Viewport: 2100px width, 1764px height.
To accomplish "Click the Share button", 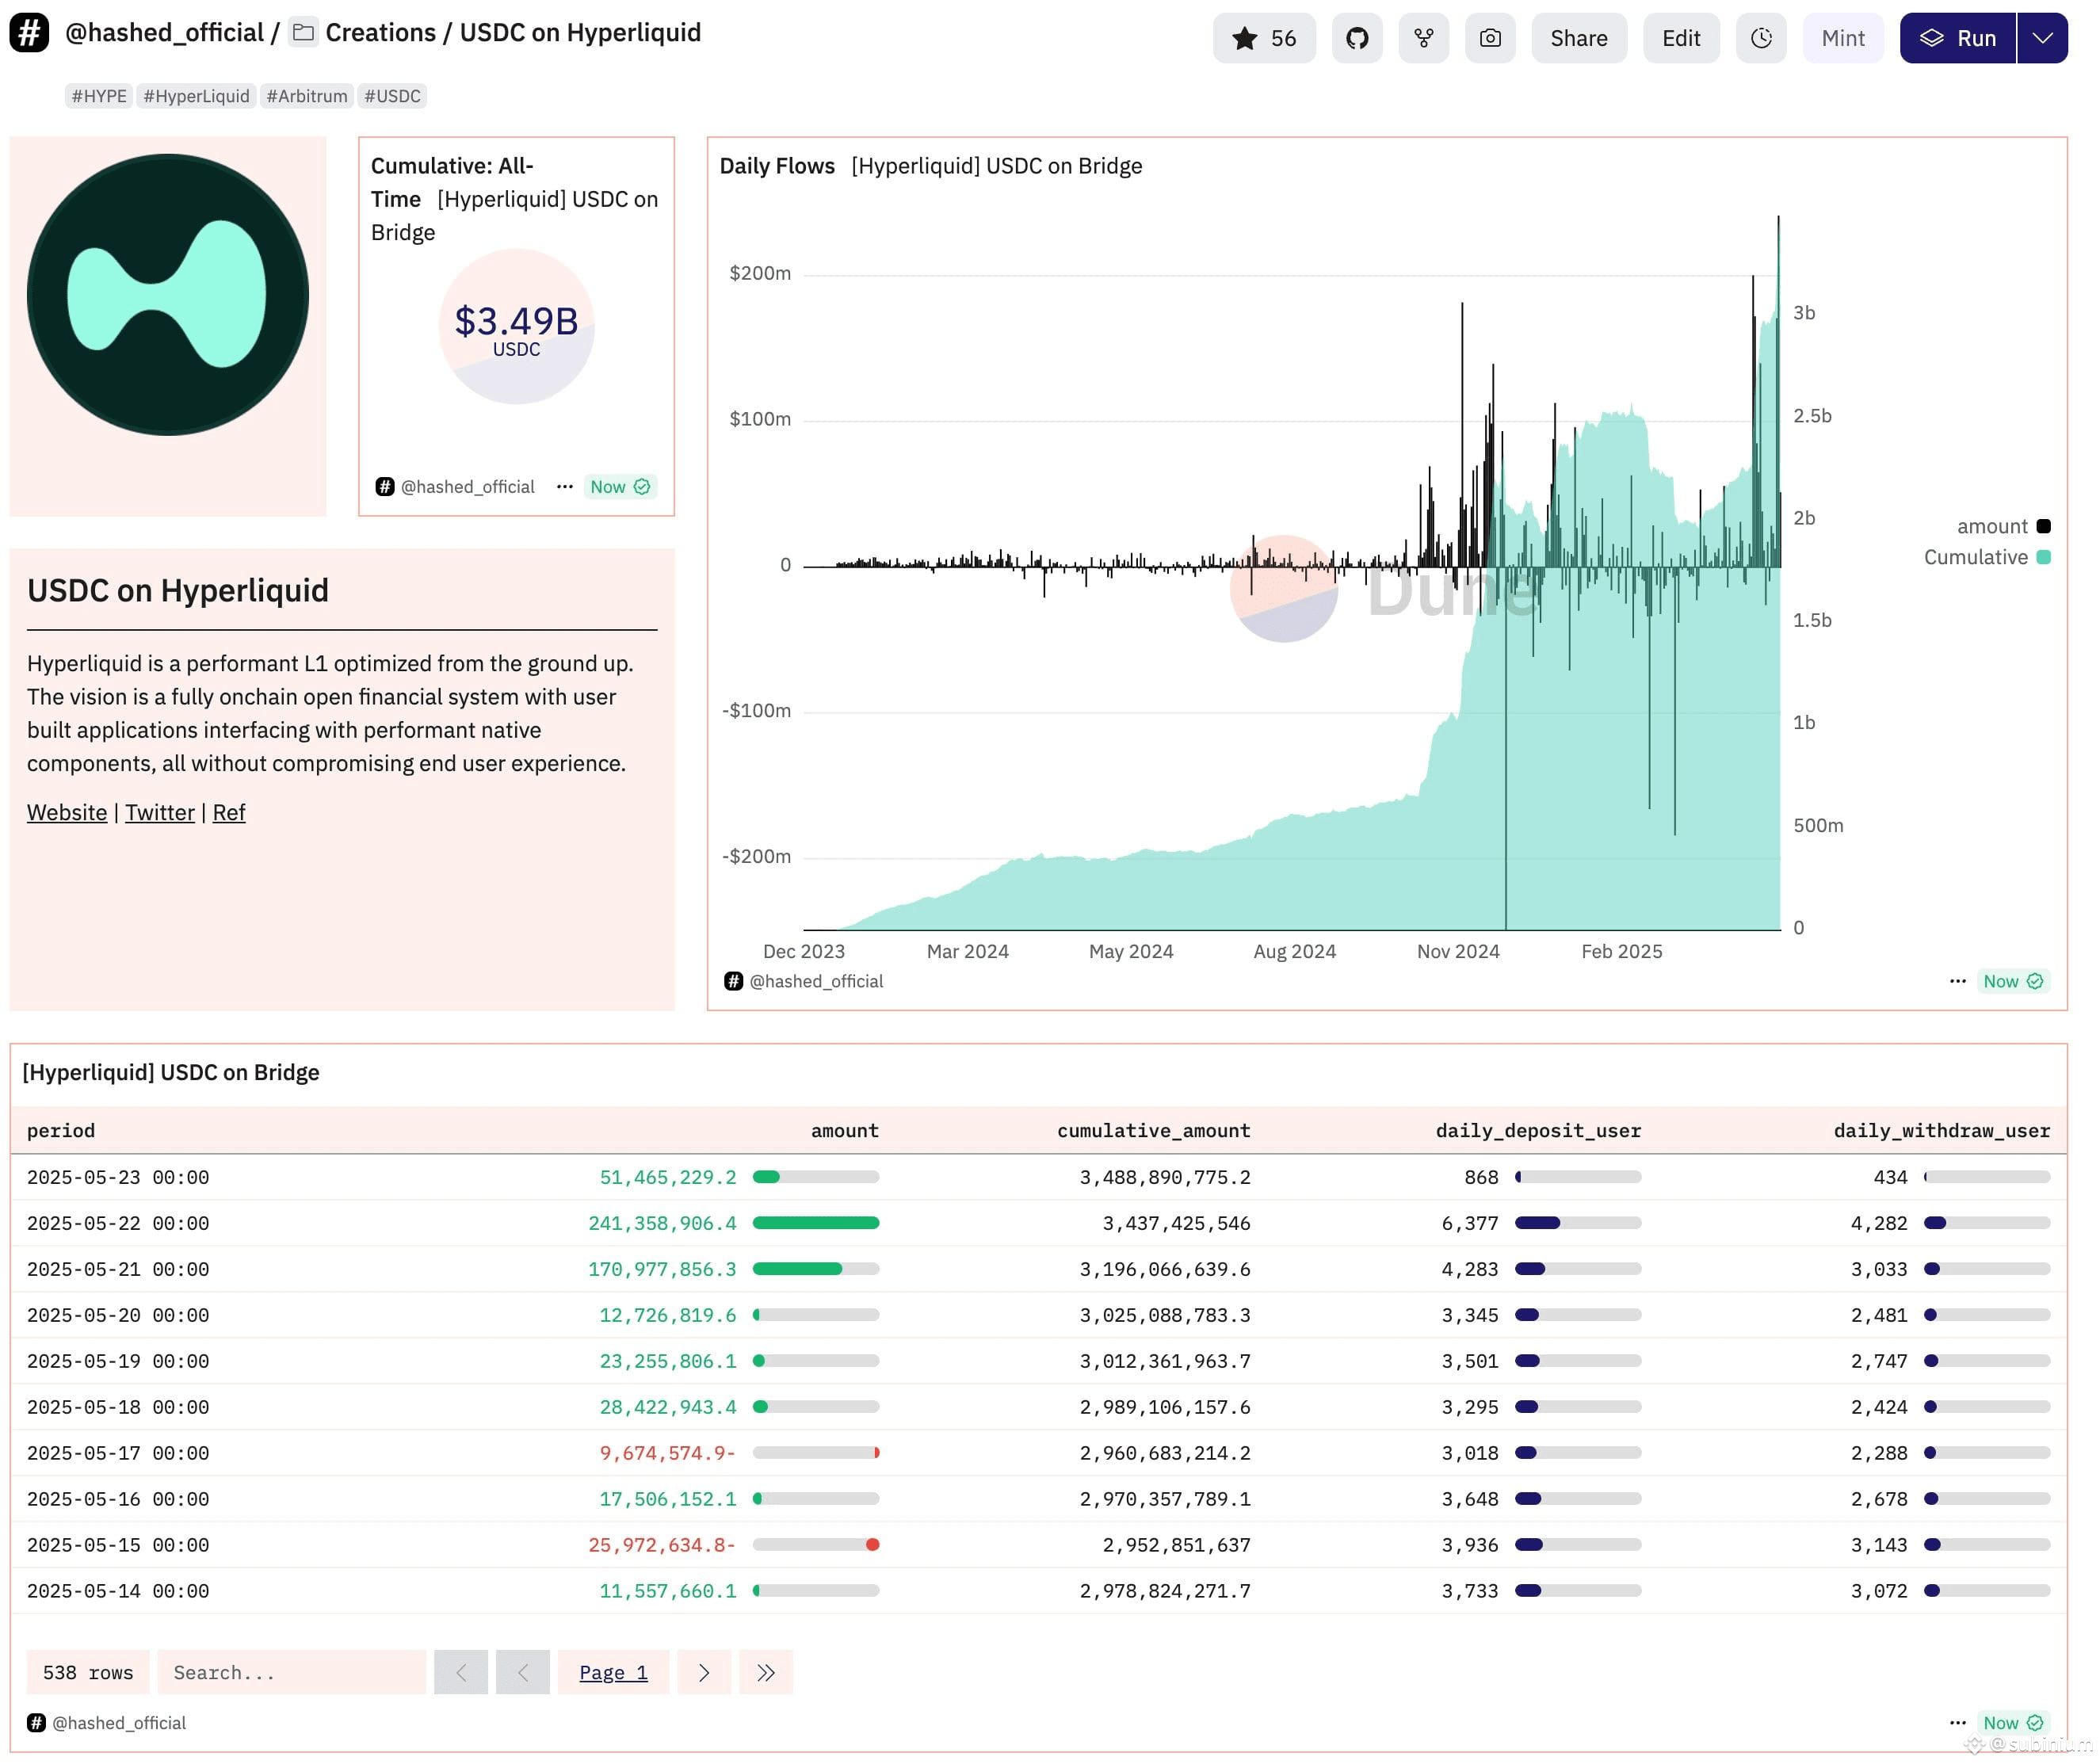I will [1579, 38].
